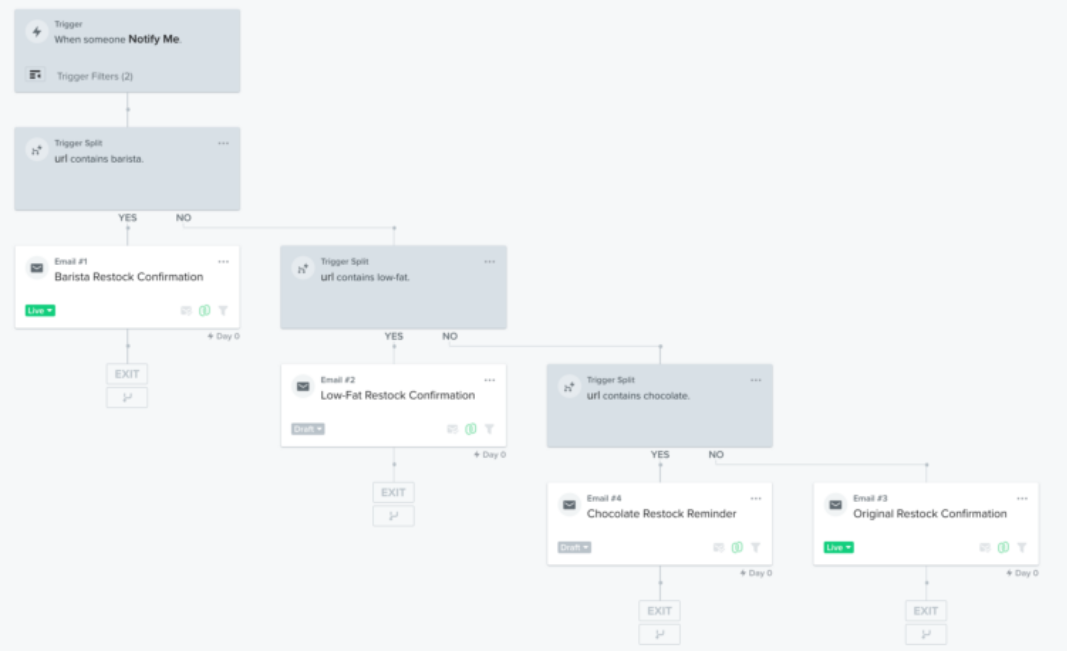This screenshot has height=651, width=1067.
Task: Click the envelope icon of Email #1
Action: 36,268
